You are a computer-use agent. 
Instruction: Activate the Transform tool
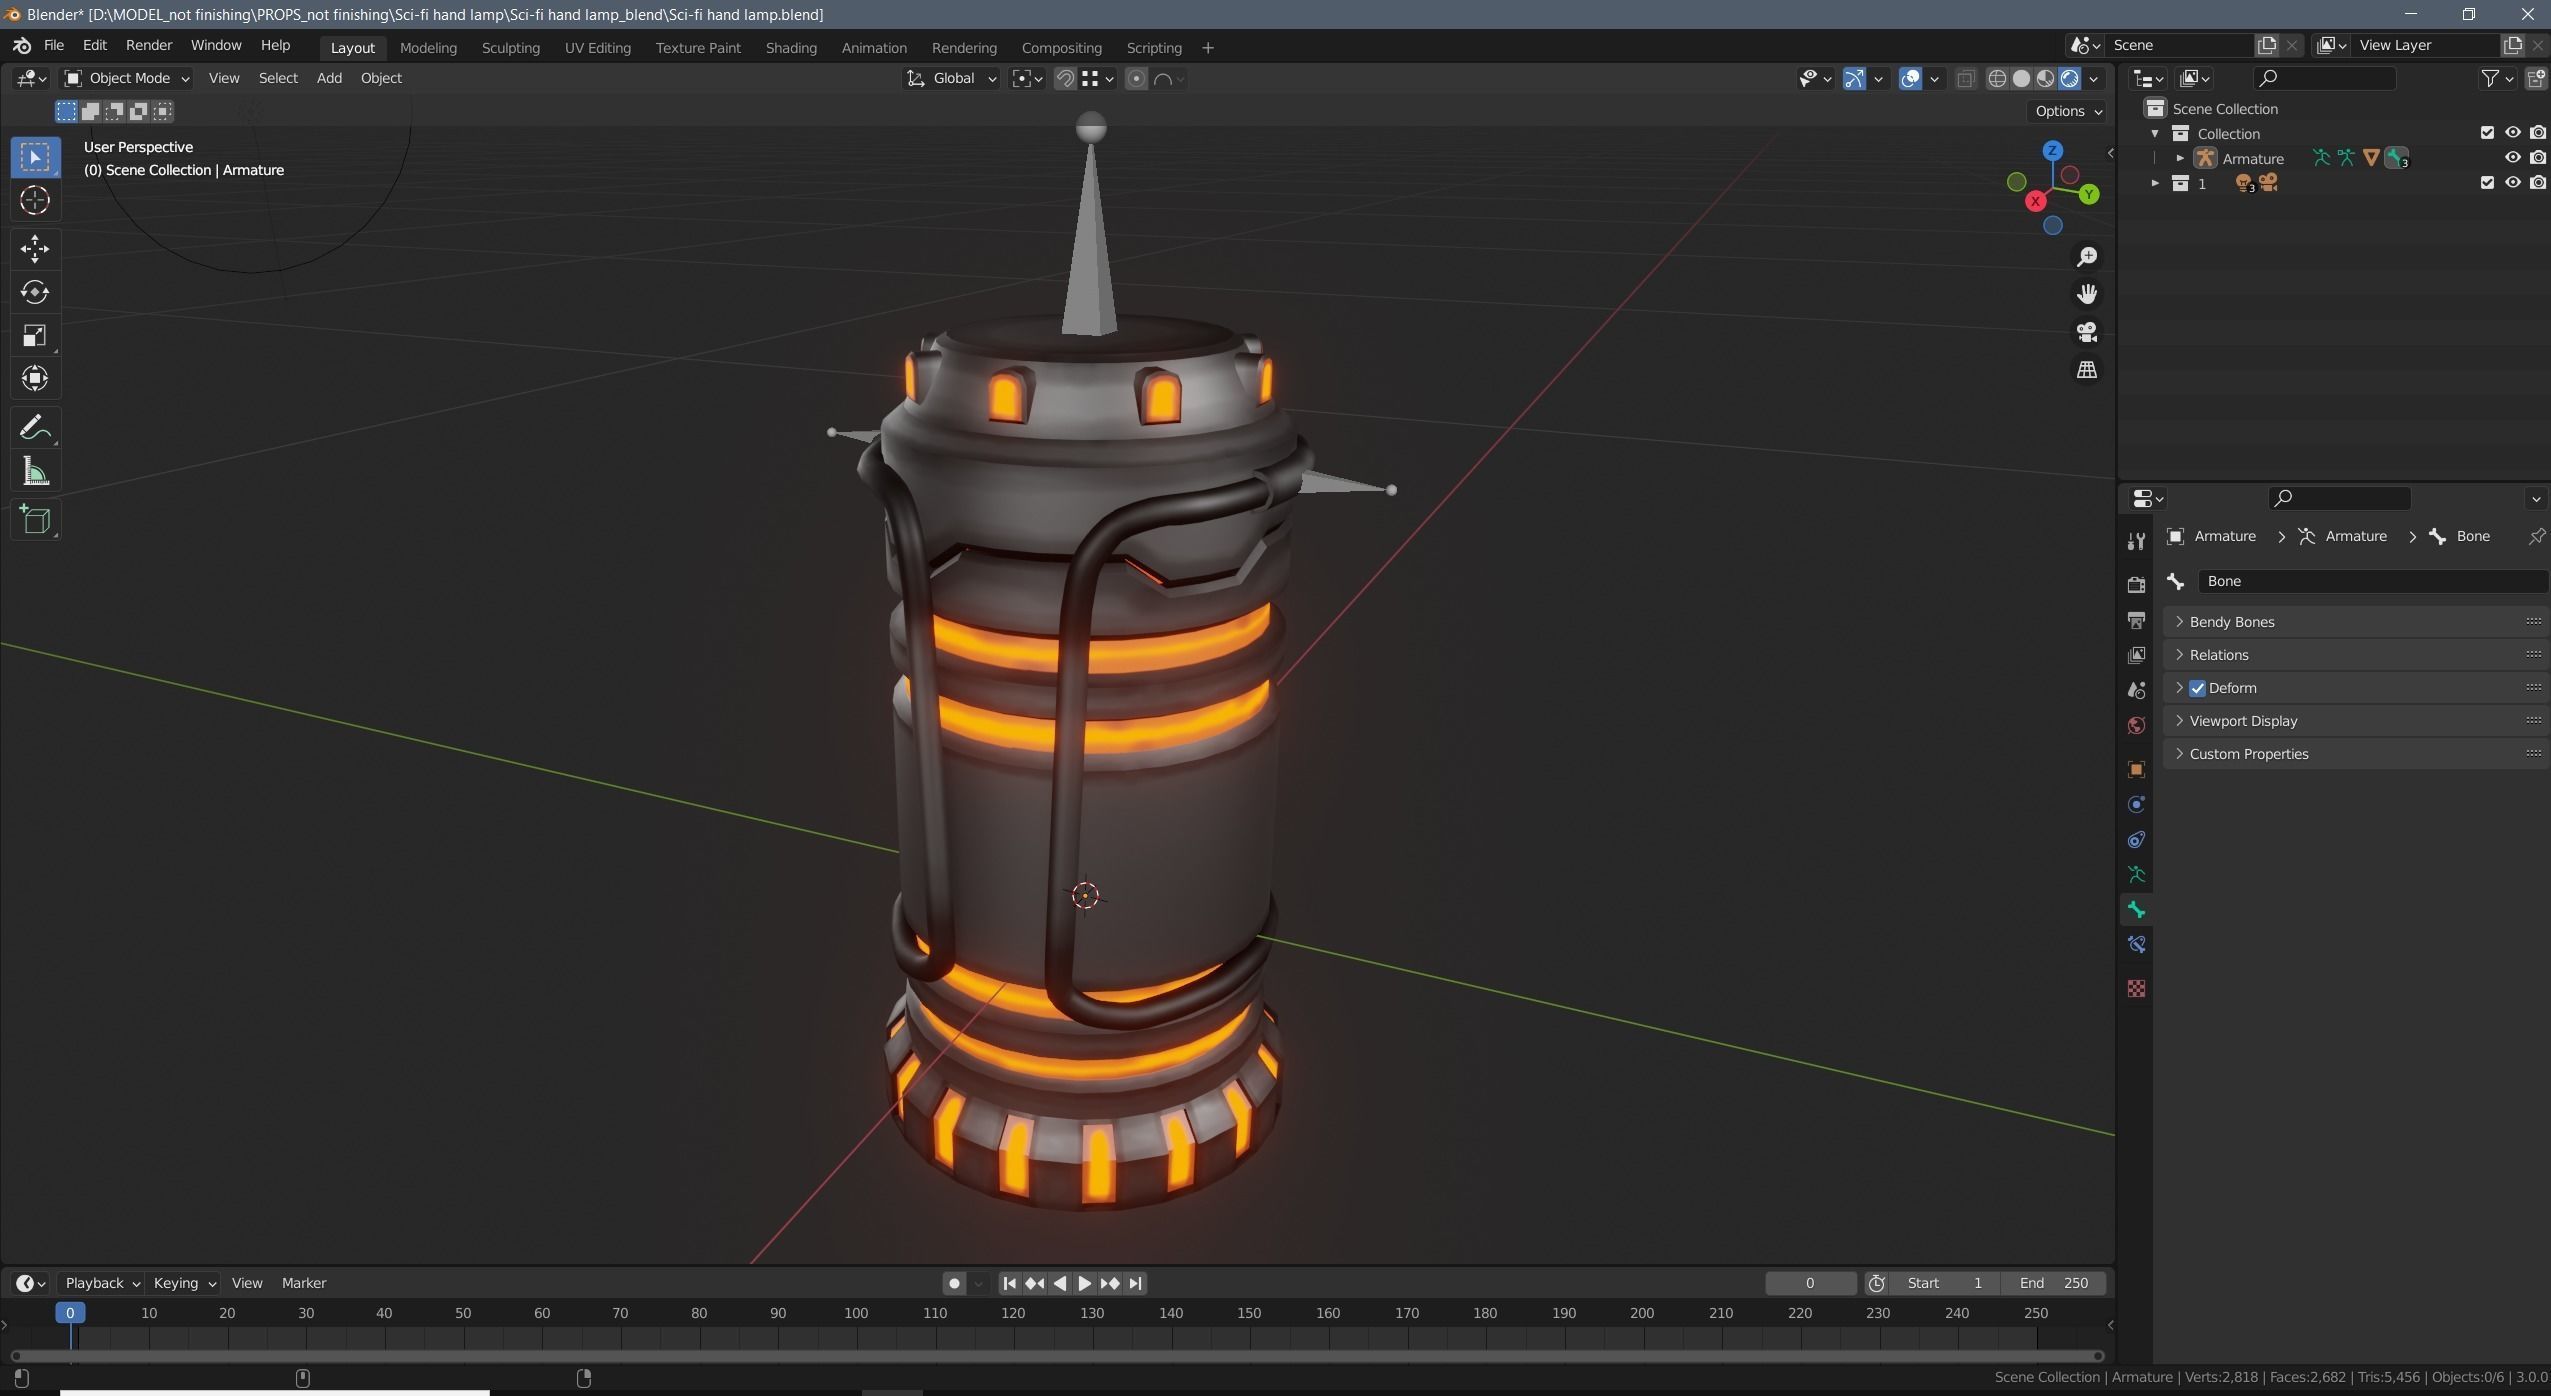point(35,378)
